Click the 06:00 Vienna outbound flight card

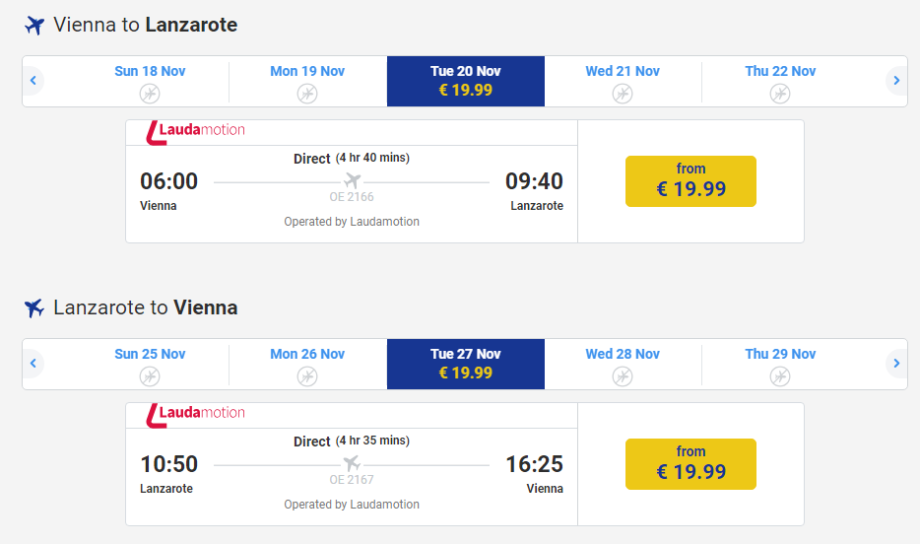351,181
